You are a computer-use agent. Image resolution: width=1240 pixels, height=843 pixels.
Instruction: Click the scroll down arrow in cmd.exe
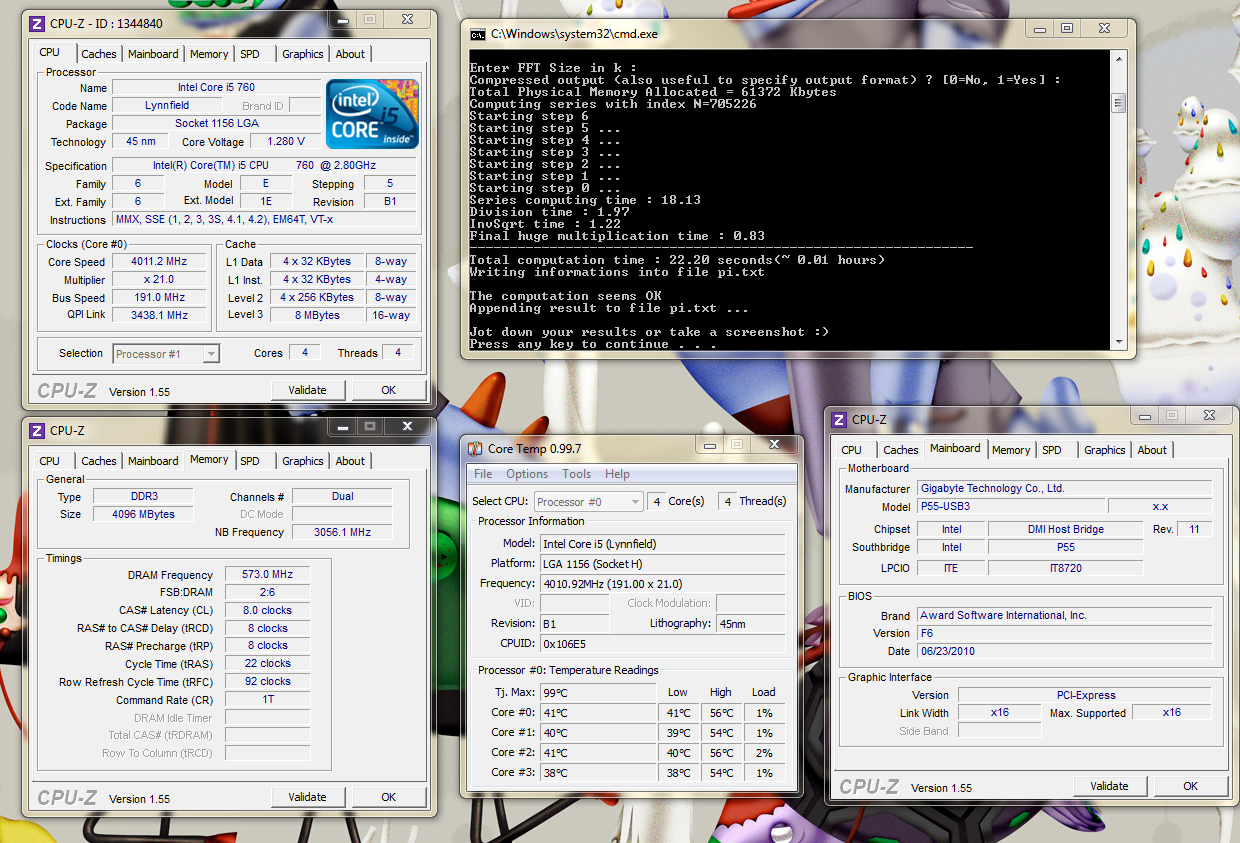tap(1118, 342)
